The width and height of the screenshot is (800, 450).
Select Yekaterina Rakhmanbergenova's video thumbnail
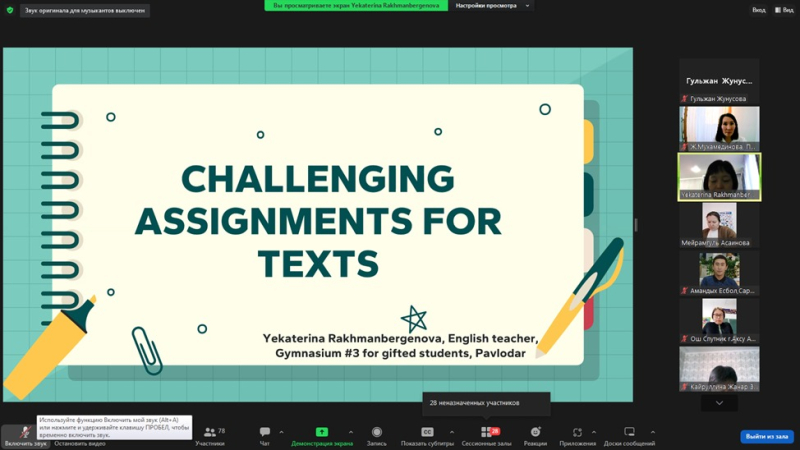[x=719, y=176]
